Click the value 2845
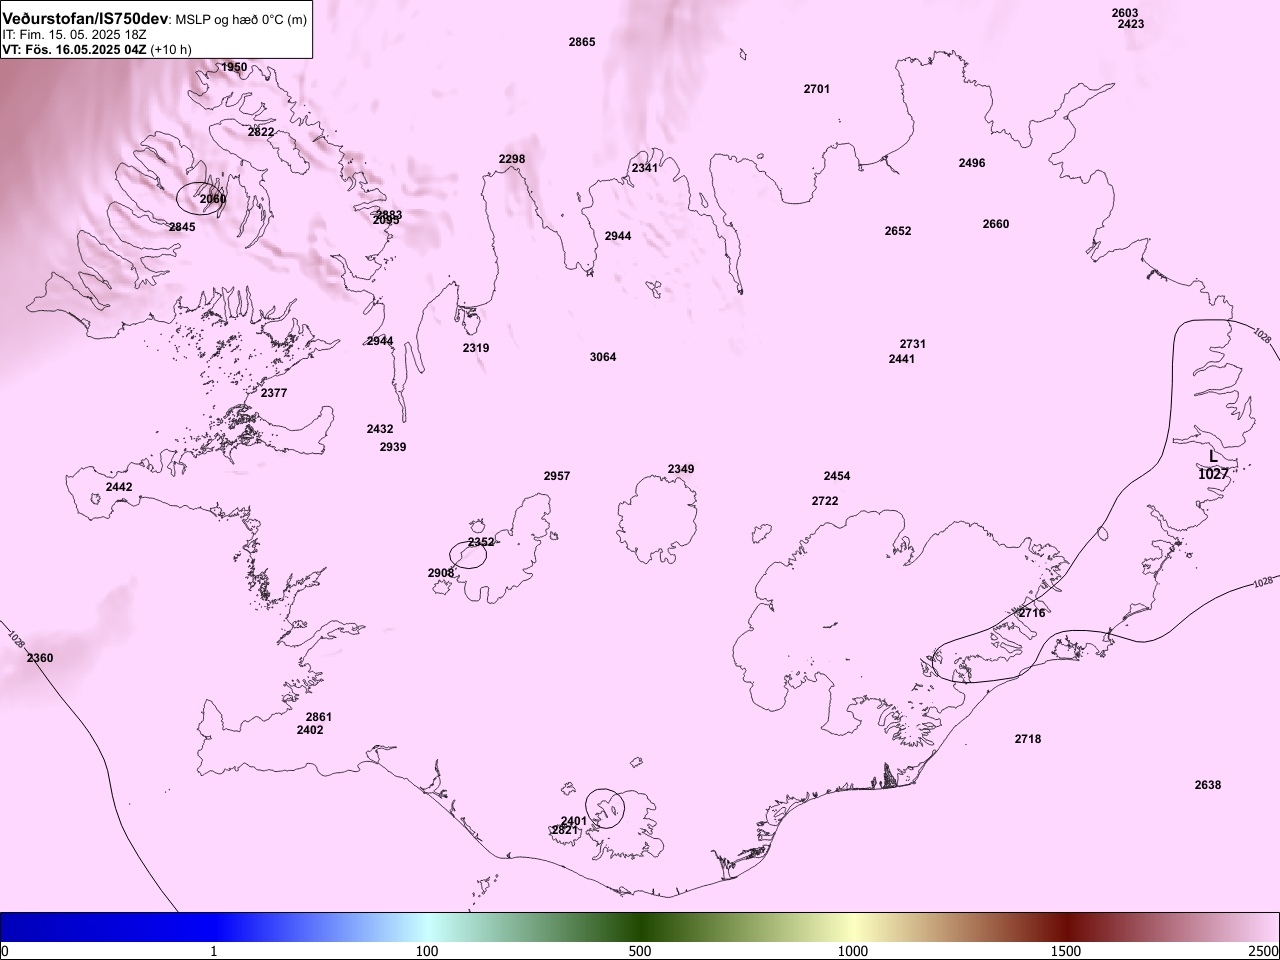Viewport: 1280px width, 960px height. click(x=182, y=227)
